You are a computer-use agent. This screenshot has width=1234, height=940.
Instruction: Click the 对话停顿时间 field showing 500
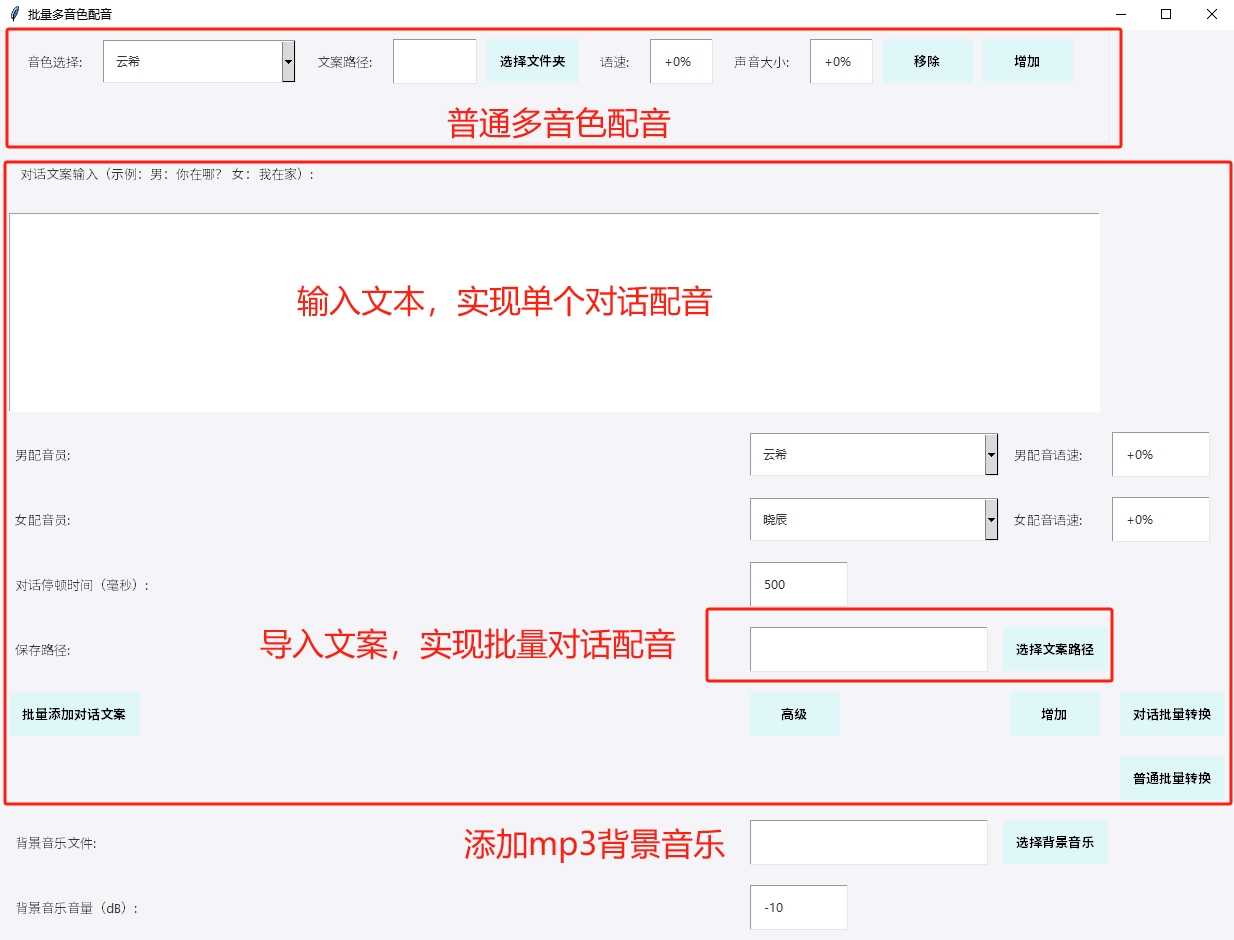point(798,584)
